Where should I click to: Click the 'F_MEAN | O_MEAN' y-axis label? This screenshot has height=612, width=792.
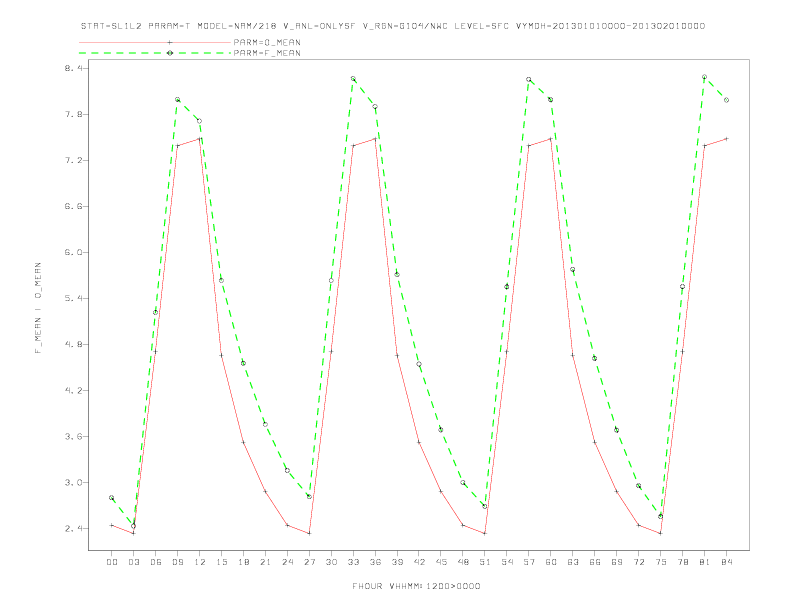pos(38,308)
